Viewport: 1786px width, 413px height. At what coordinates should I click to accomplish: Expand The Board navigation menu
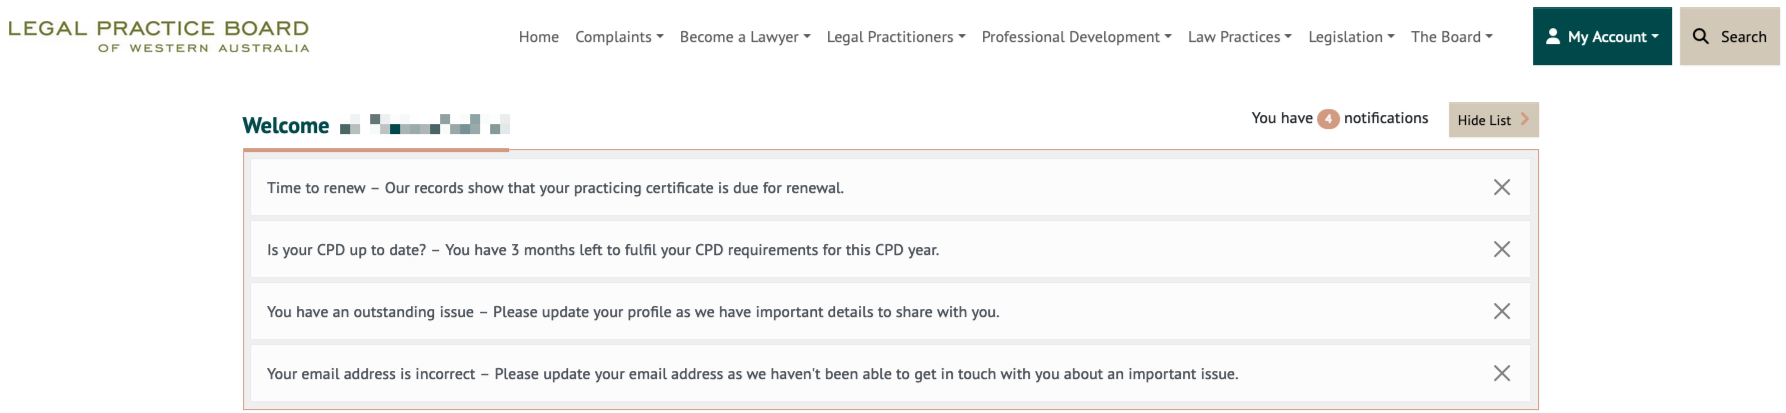1451,37
